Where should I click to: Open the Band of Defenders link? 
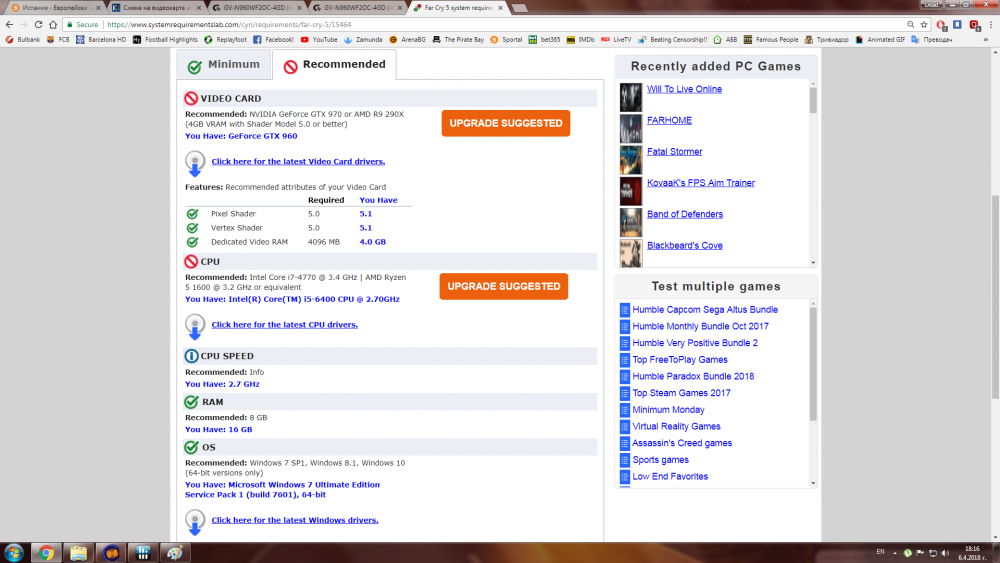point(684,214)
